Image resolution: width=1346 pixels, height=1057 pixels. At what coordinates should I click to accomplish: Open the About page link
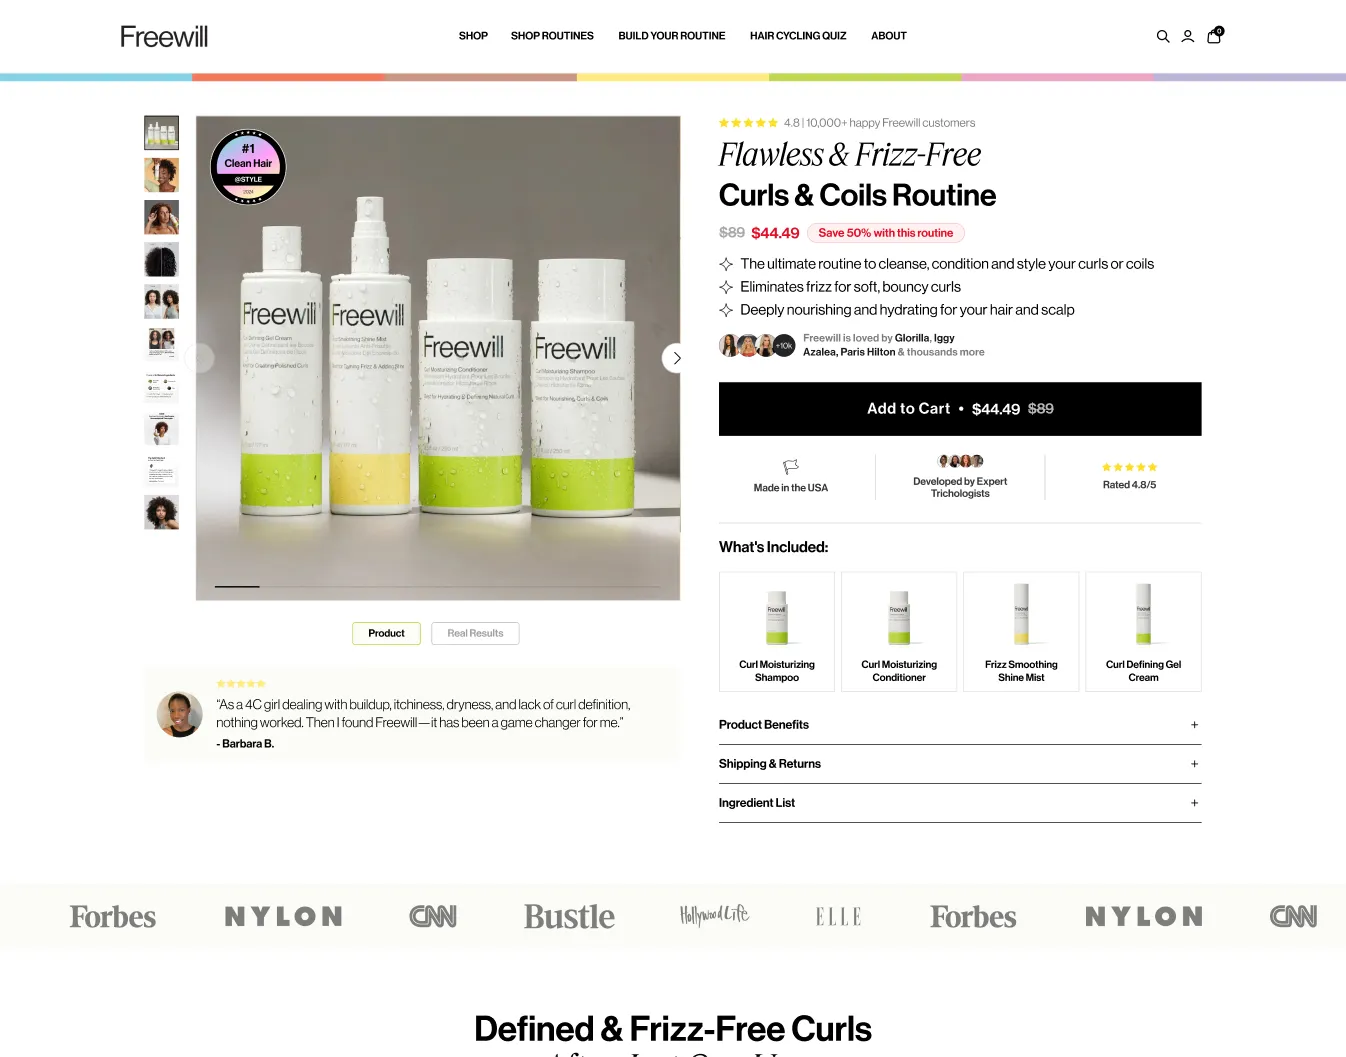(889, 36)
